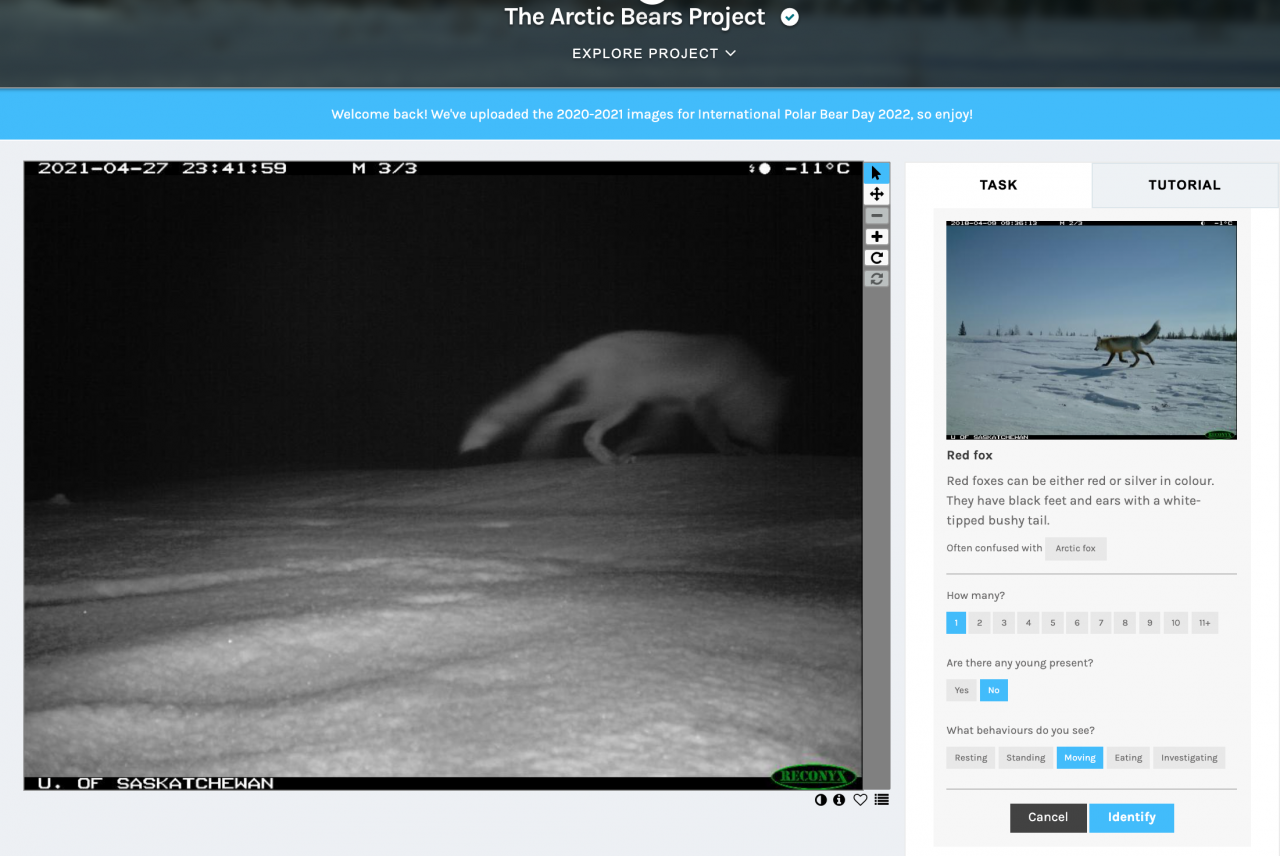
Task: Click Identify to confirm red fox
Action: tap(1132, 817)
